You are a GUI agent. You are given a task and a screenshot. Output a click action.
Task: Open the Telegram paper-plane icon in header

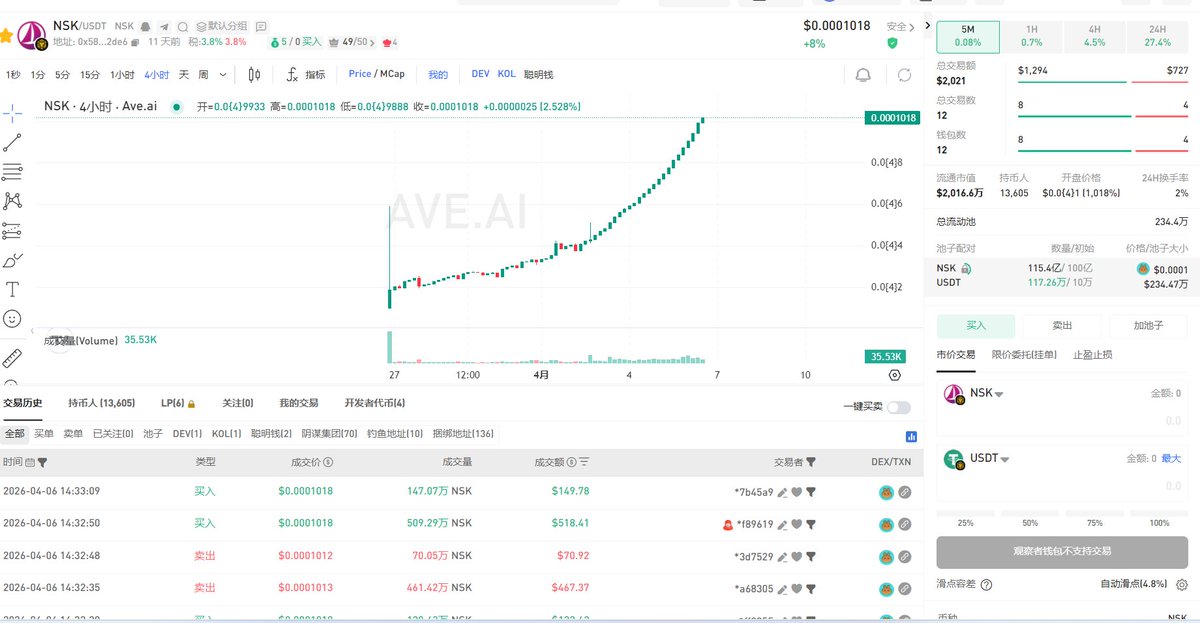point(164,26)
